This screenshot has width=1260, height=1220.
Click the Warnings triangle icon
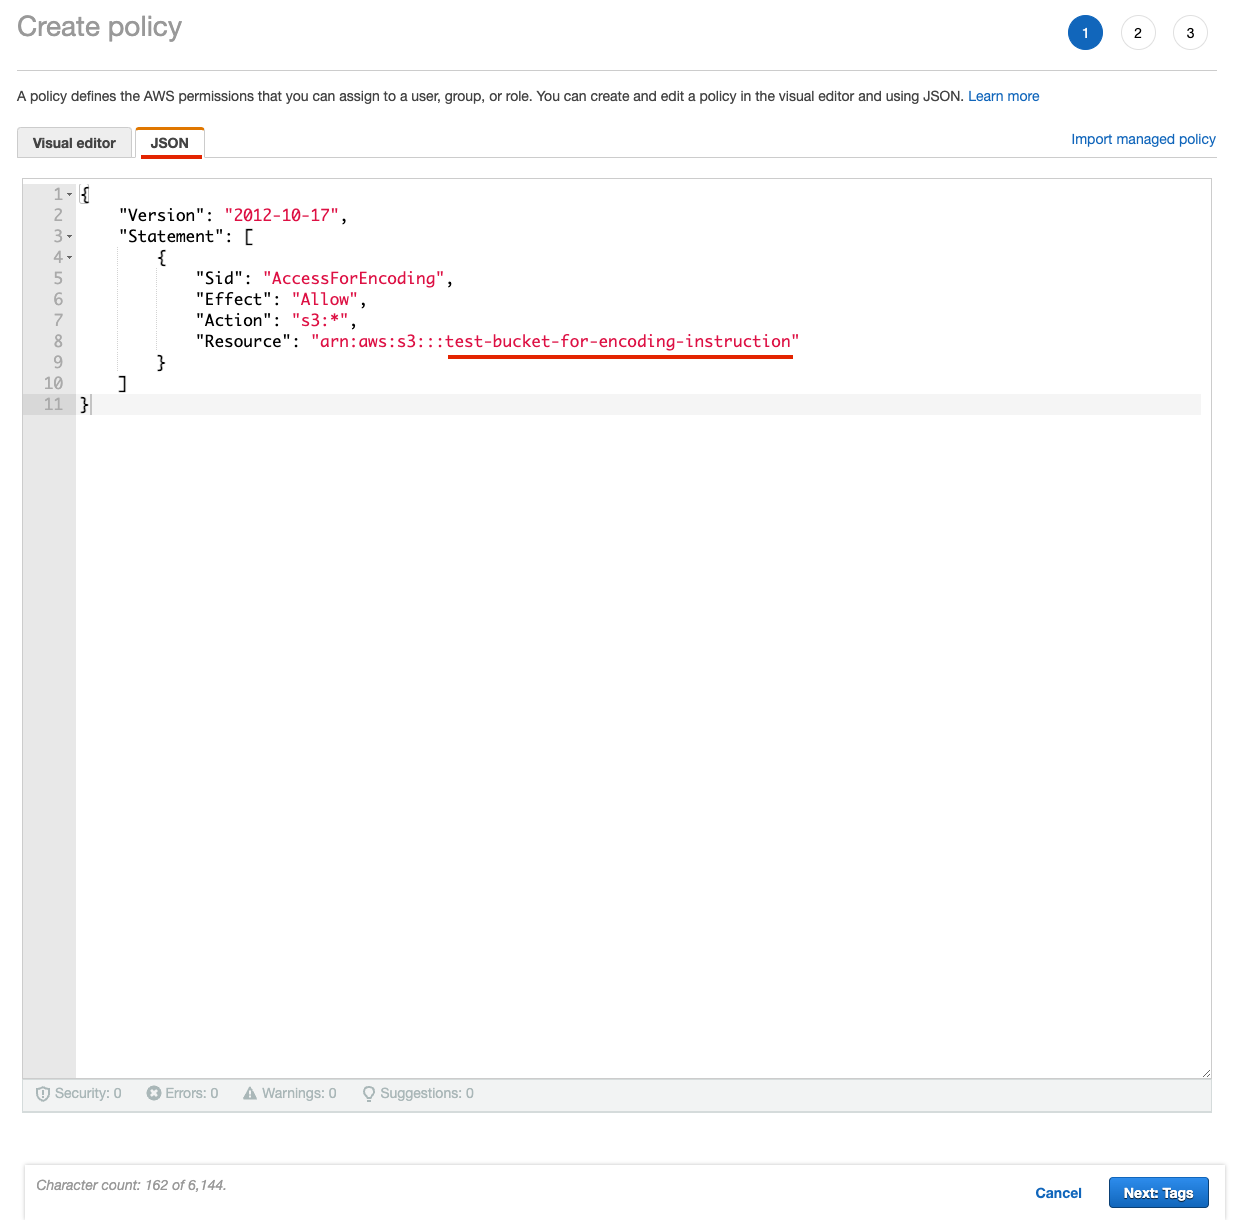[250, 1093]
